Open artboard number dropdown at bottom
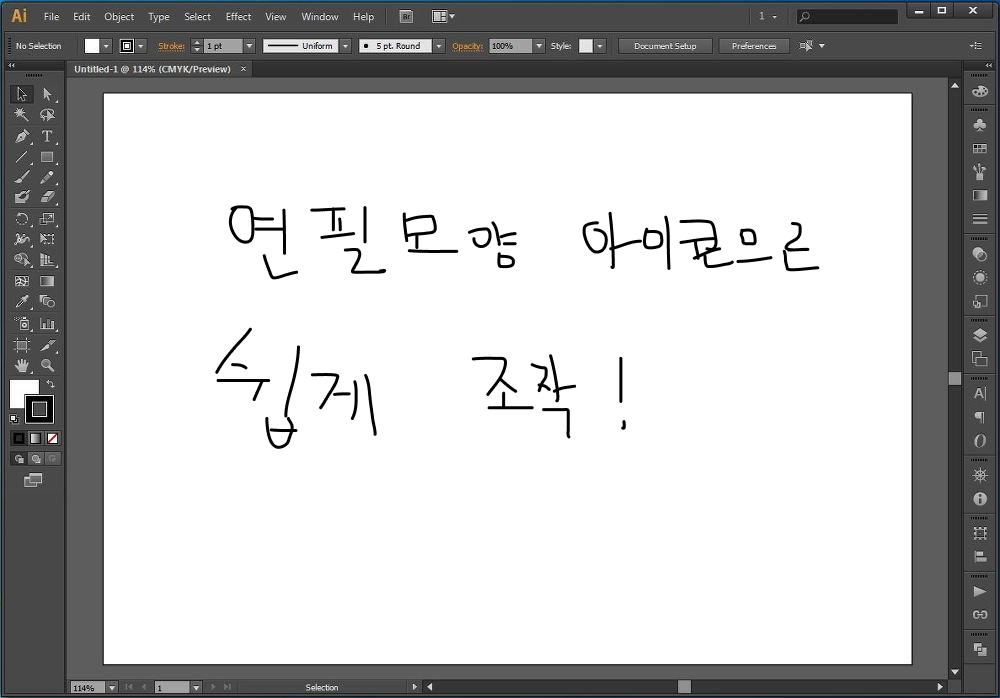 (196, 688)
